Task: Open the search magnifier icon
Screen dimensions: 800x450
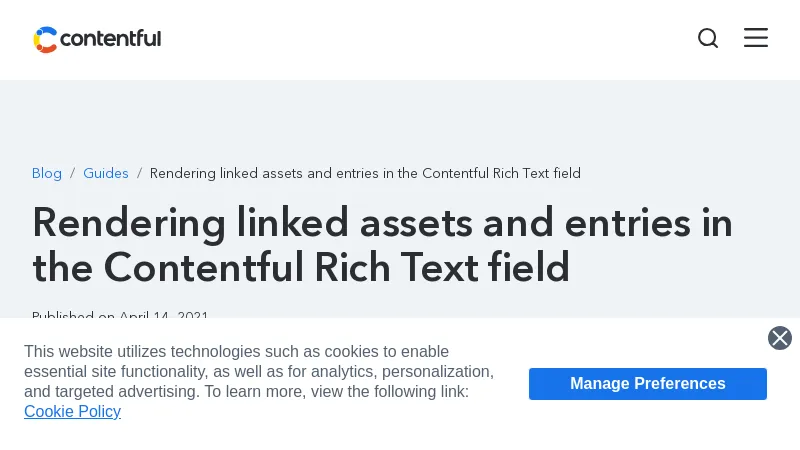Action: [708, 38]
